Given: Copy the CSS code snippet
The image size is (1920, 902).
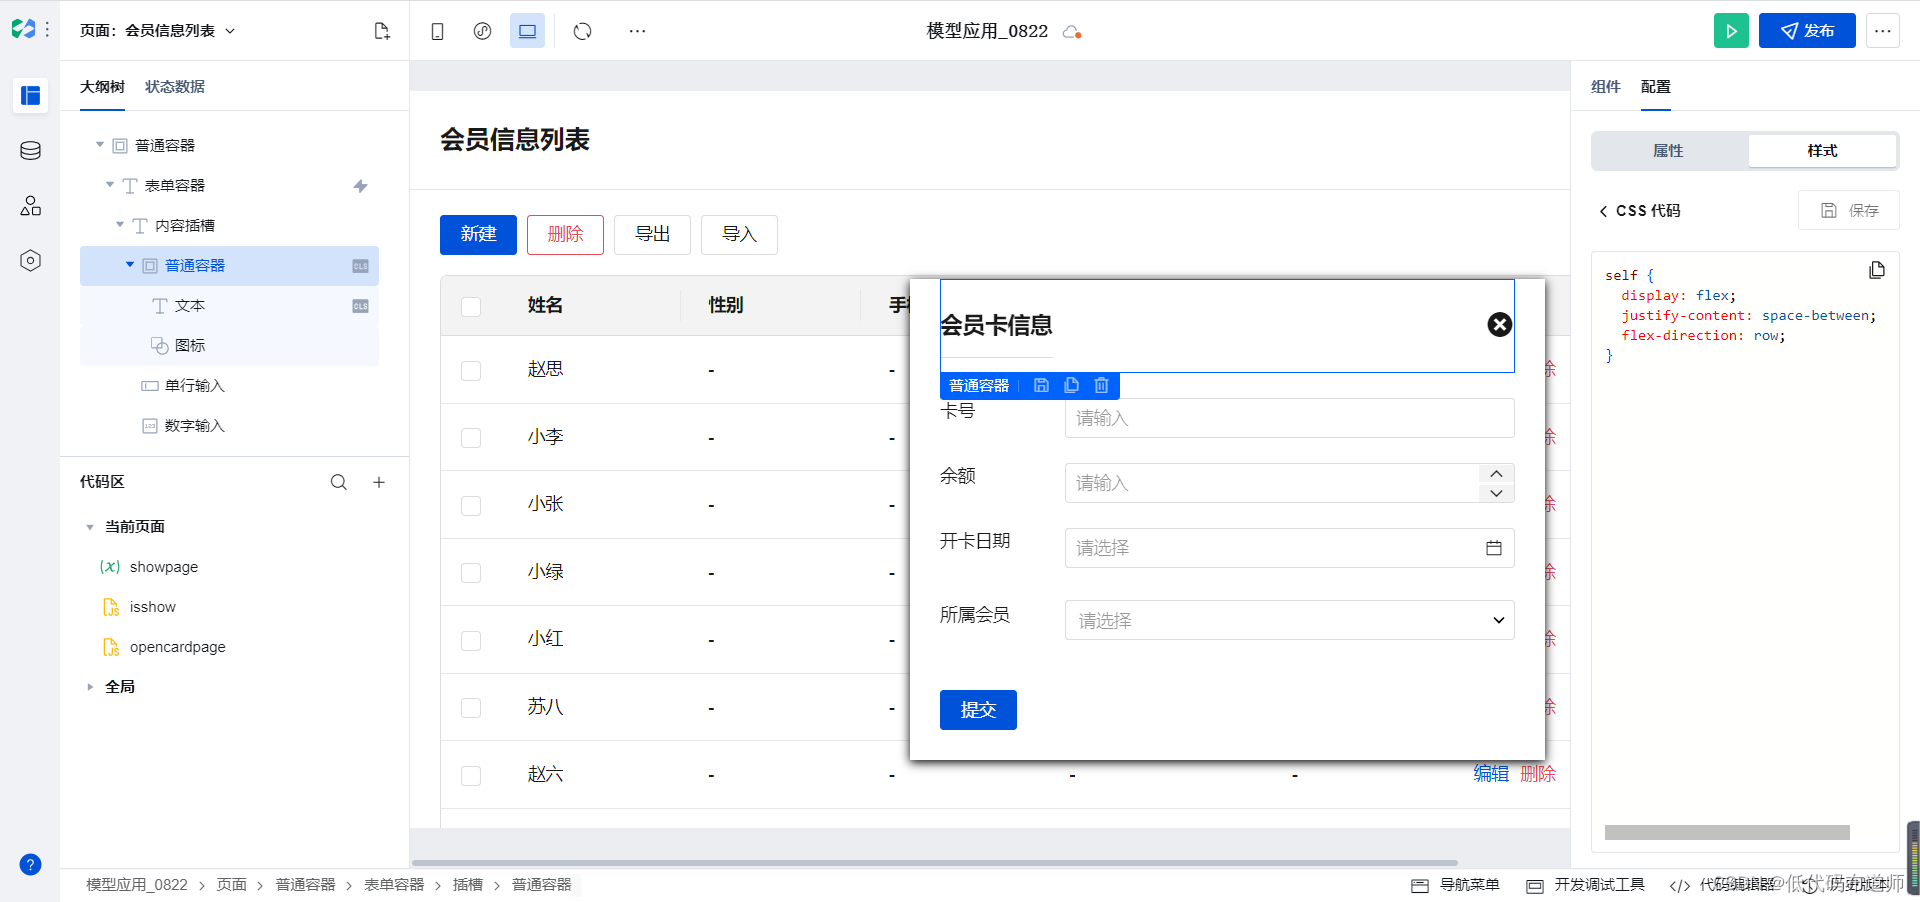Looking at the screenshot, I should click(1877, 270).
